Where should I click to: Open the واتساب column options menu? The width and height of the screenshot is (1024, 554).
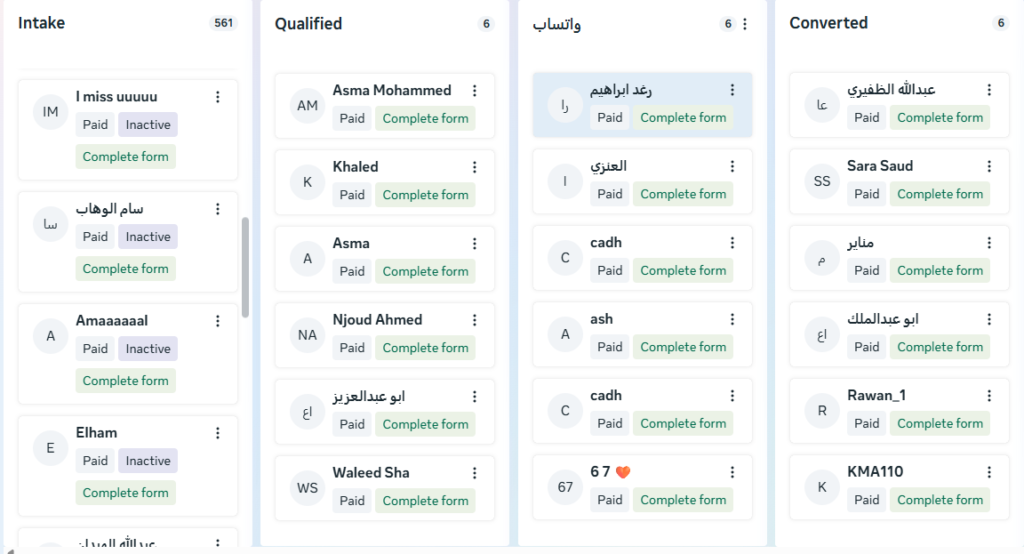745,24
